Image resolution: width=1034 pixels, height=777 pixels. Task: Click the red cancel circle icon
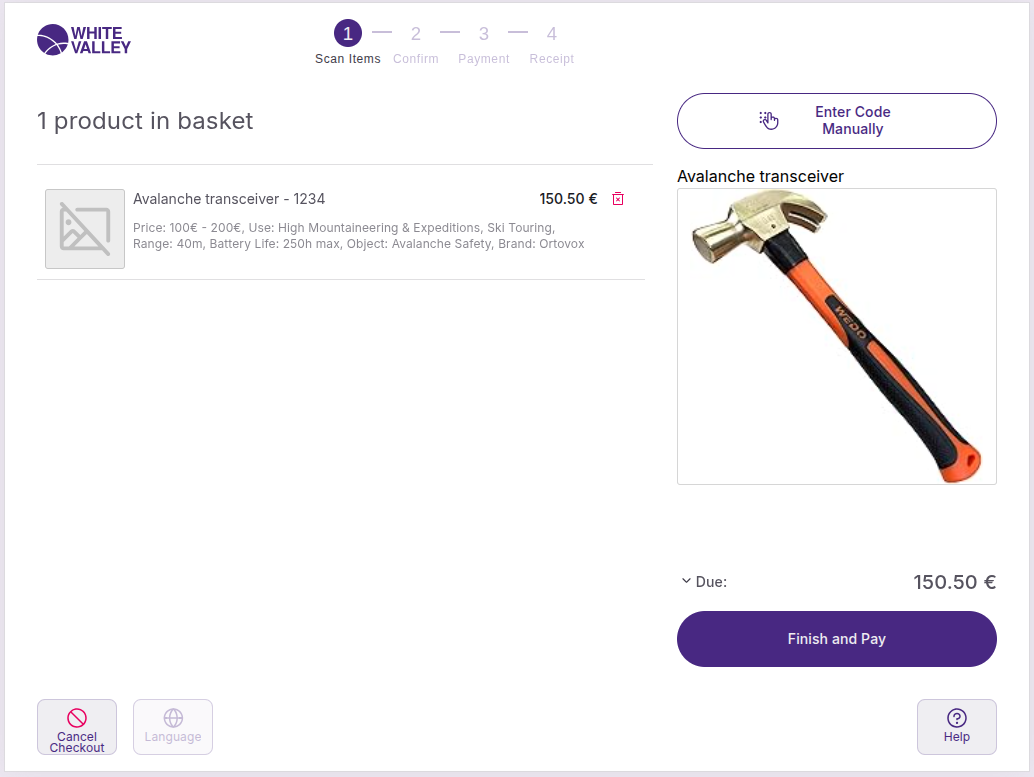pos(77,717)
